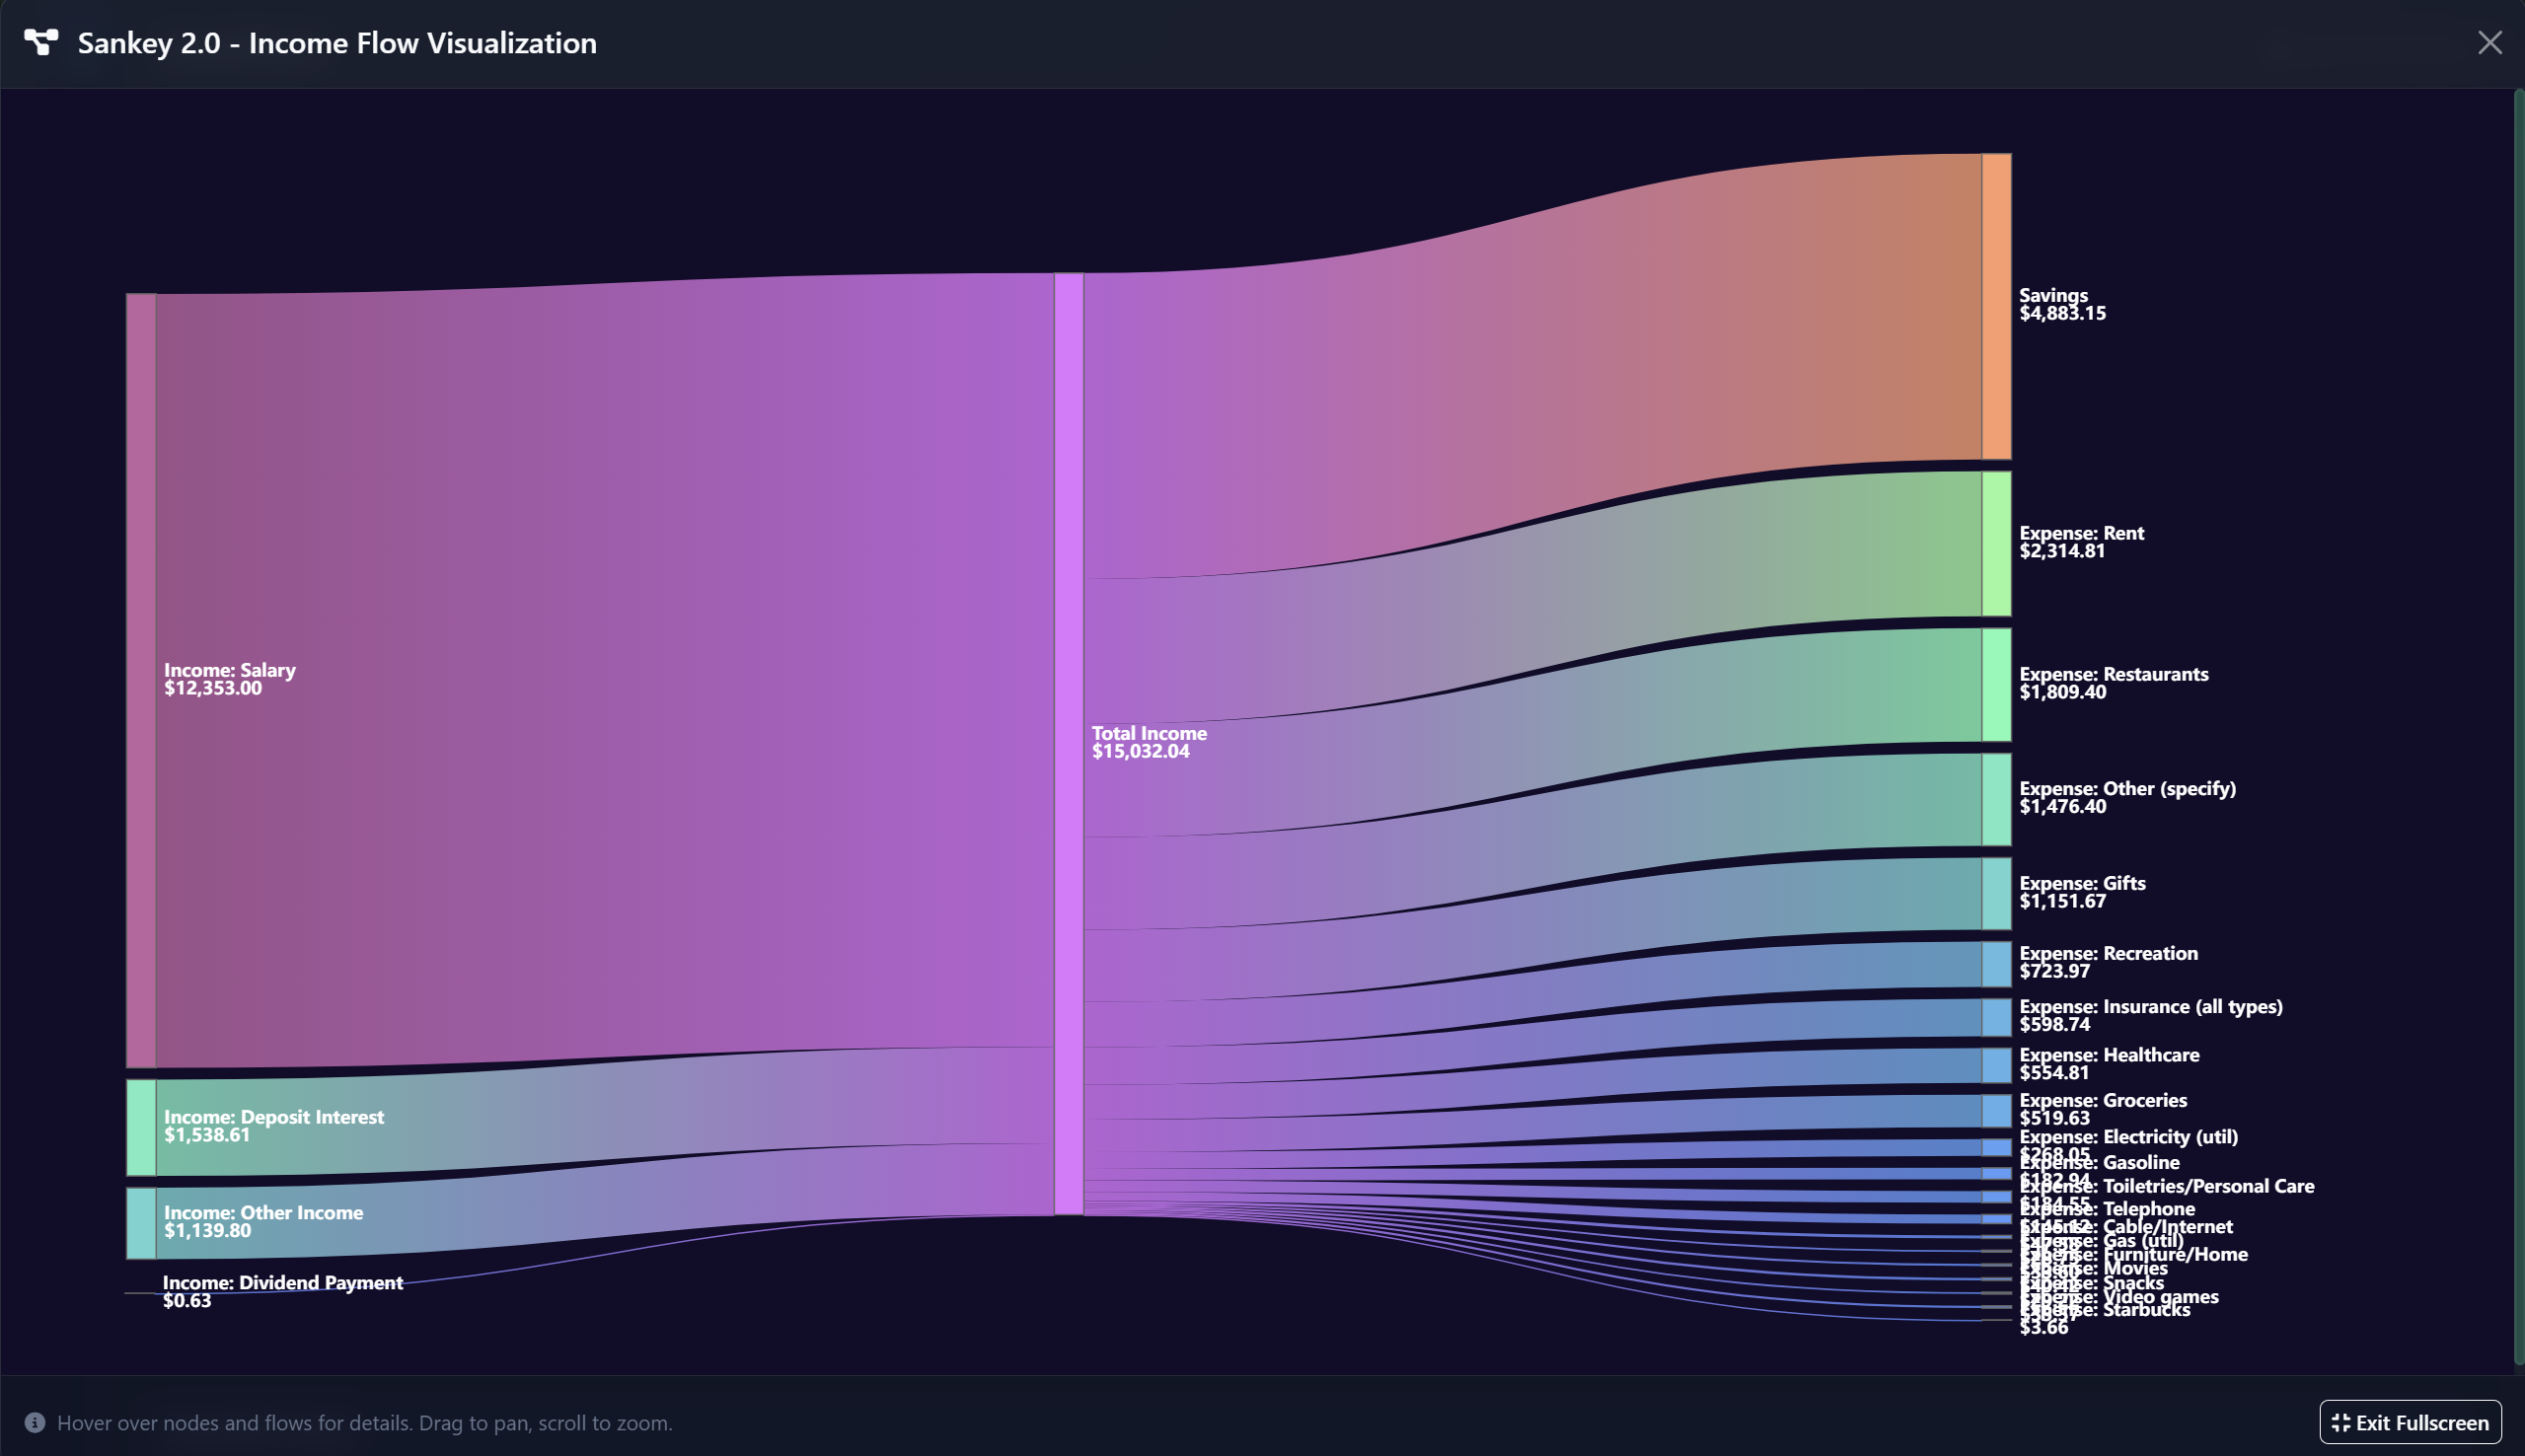
Task: Click the Sankey 2.0 logo icon
Action: coord(41,43)
